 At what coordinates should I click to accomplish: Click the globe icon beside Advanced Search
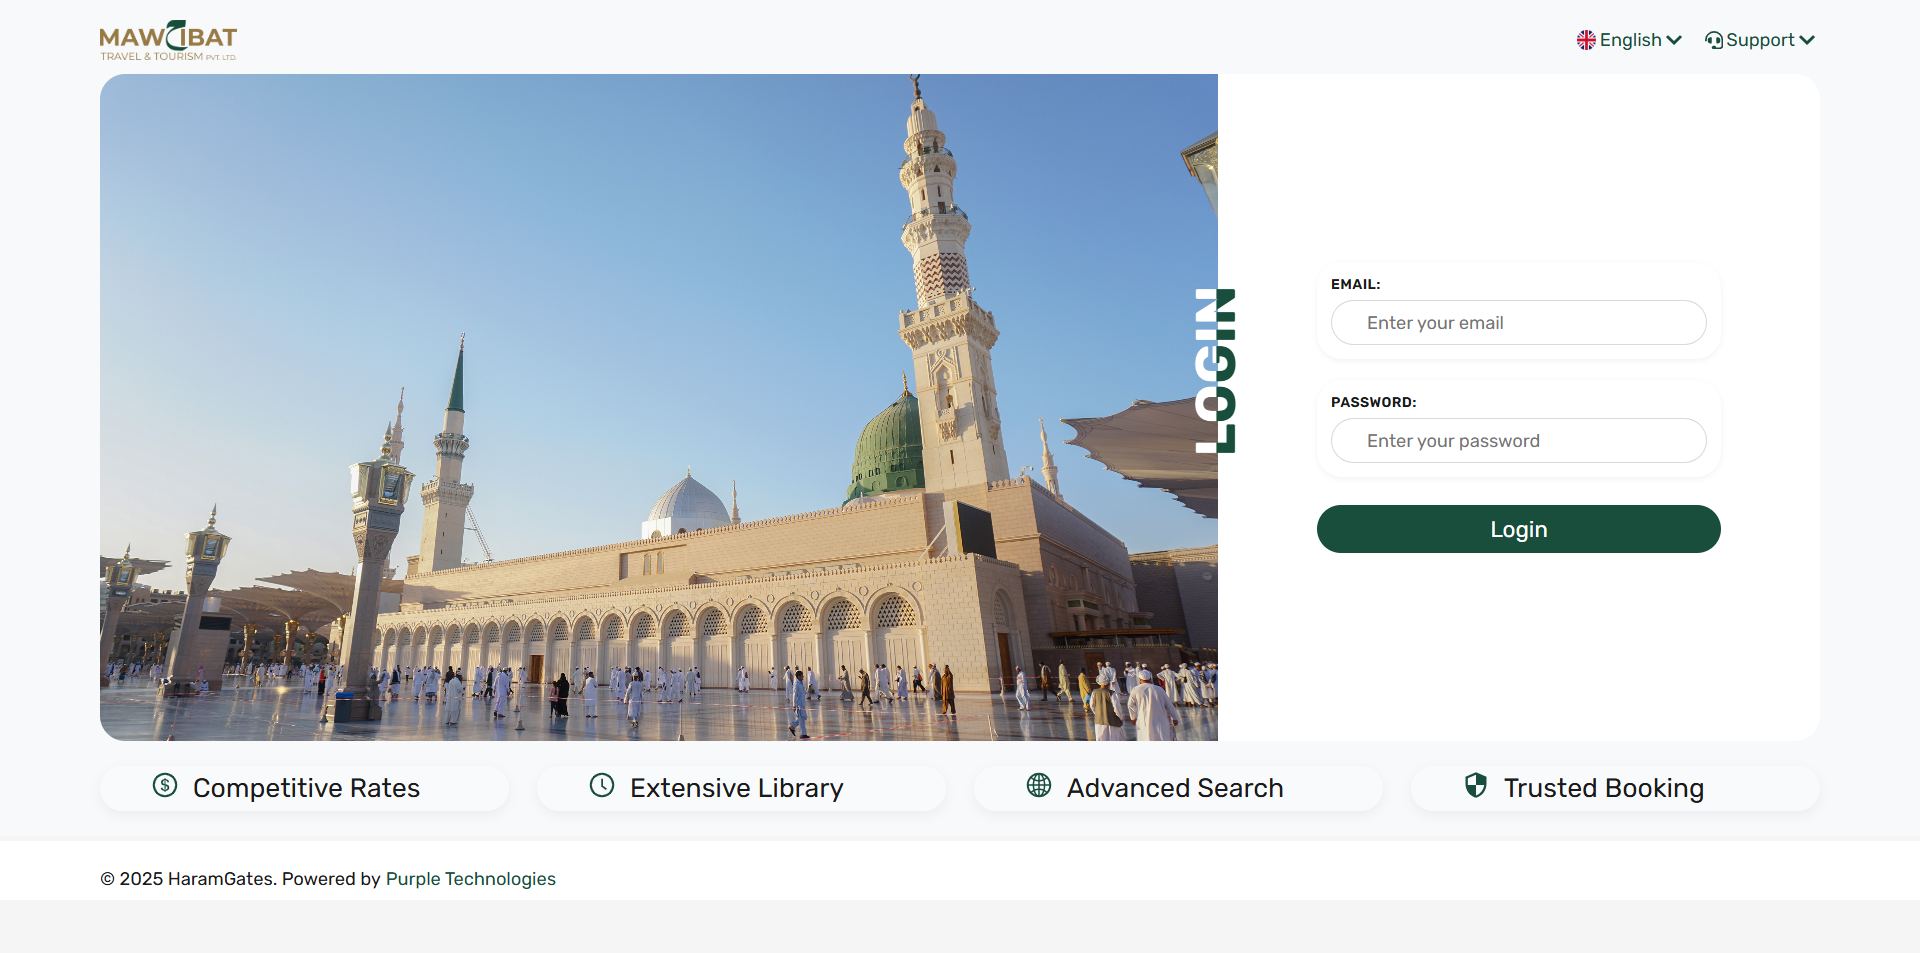(1039, 786)
